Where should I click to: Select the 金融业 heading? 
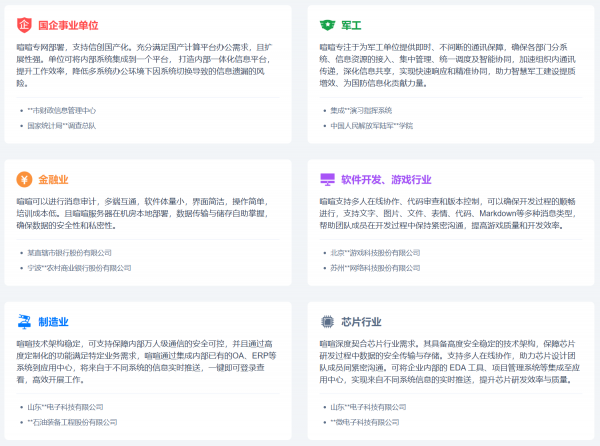click(x=53, y=180)
